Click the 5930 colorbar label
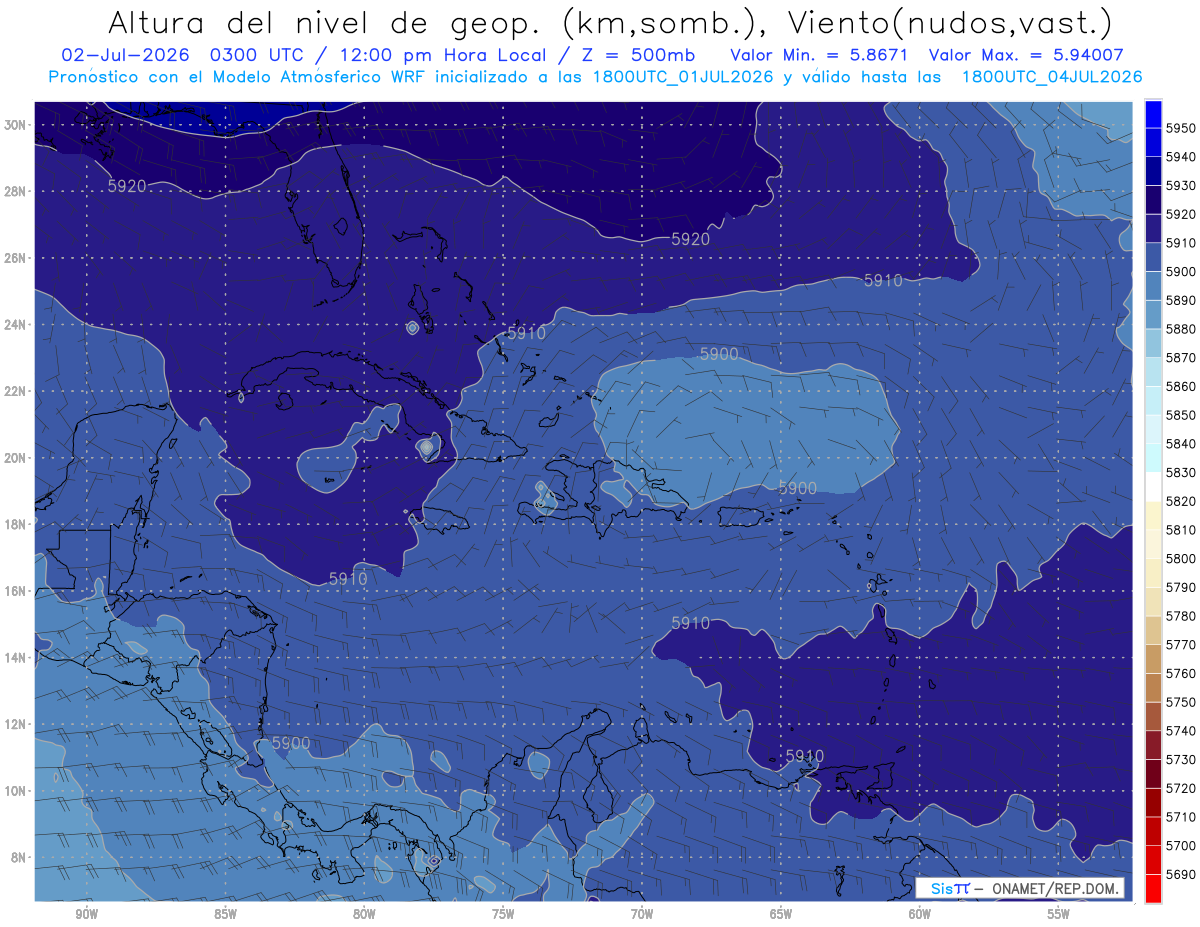Screen dimensions: 1200x927 pos(1181,186)
